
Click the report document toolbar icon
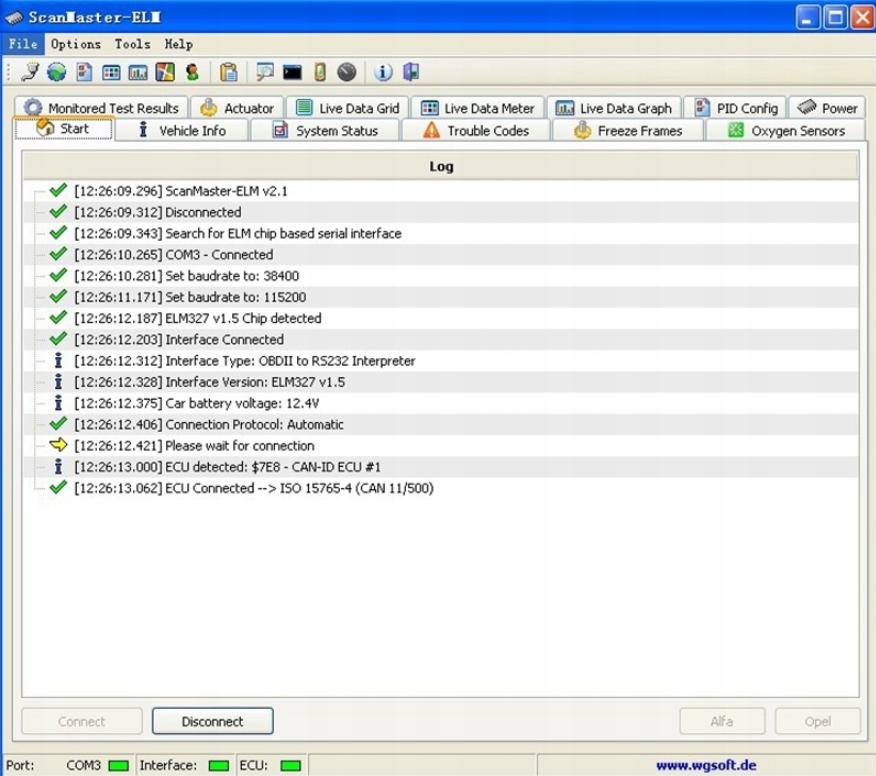coord(84,72)
